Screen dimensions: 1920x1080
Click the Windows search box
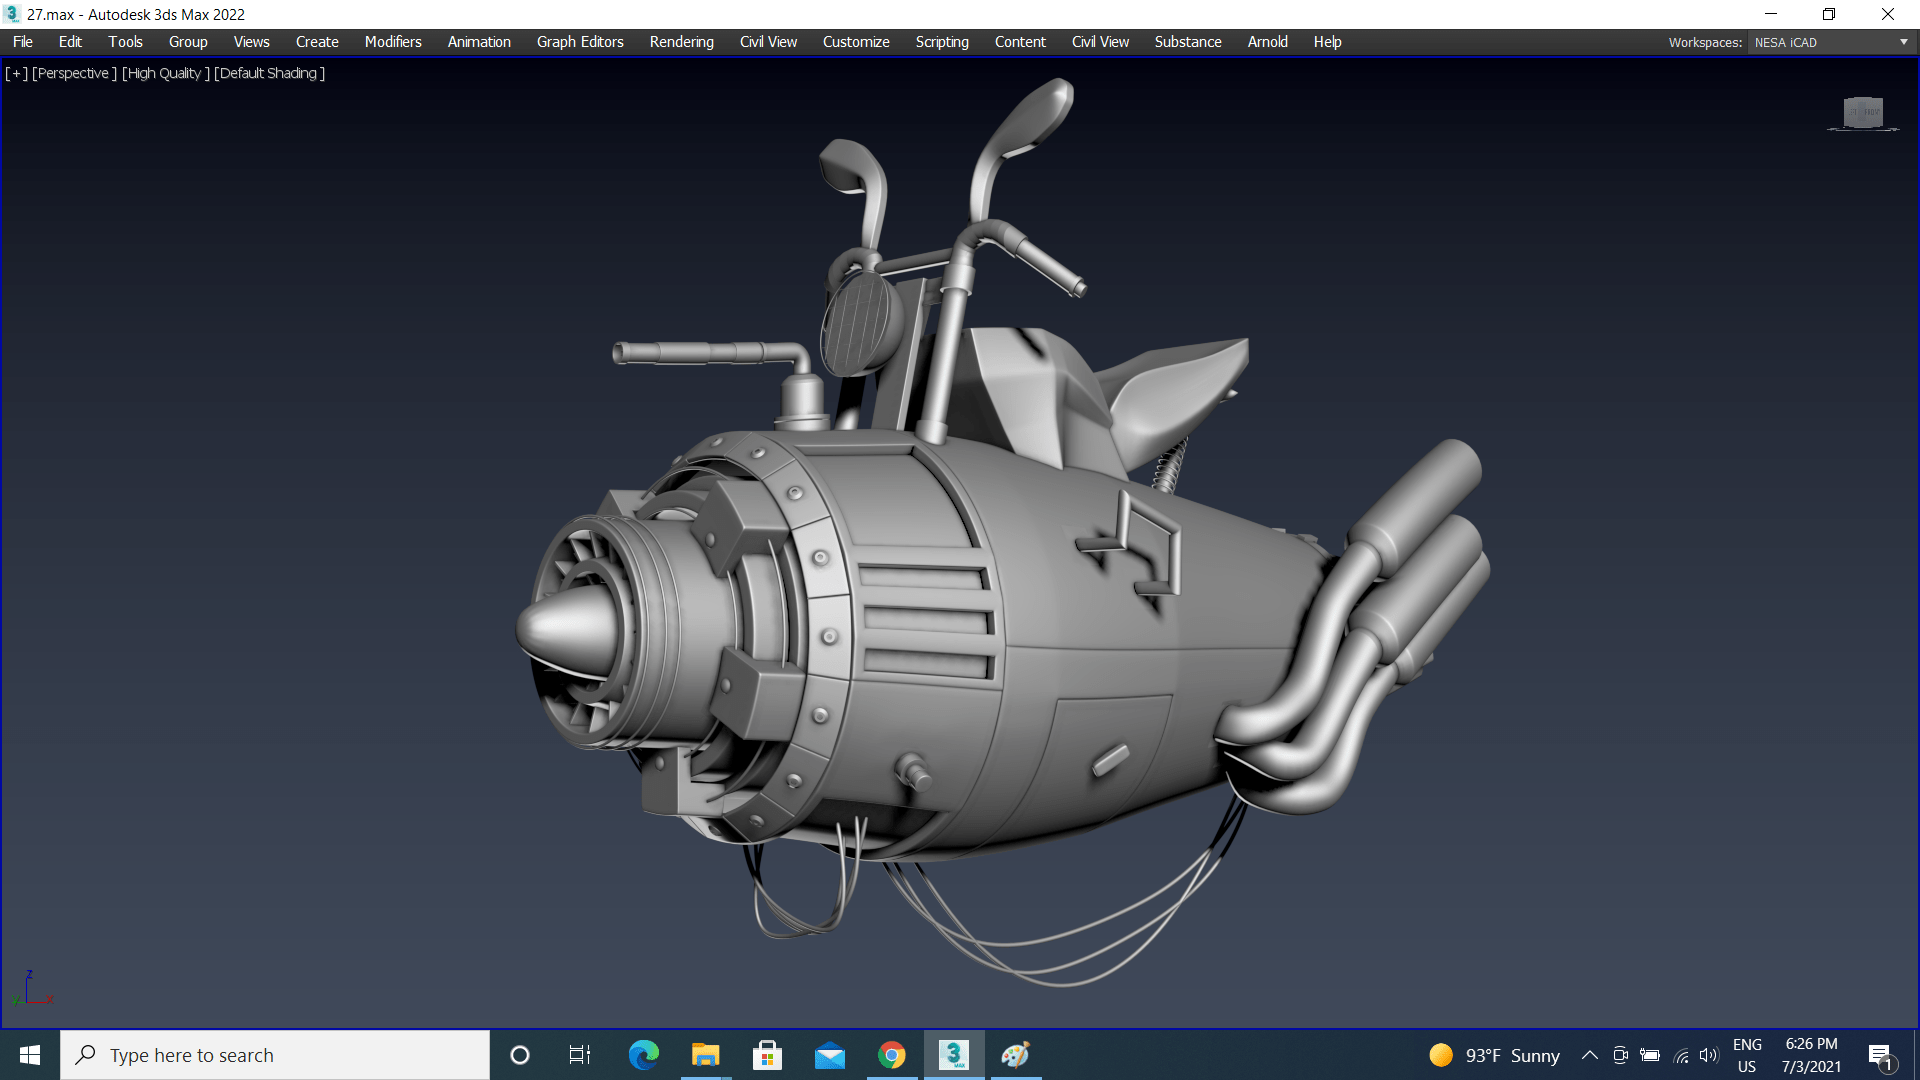tap(275, 1055)
